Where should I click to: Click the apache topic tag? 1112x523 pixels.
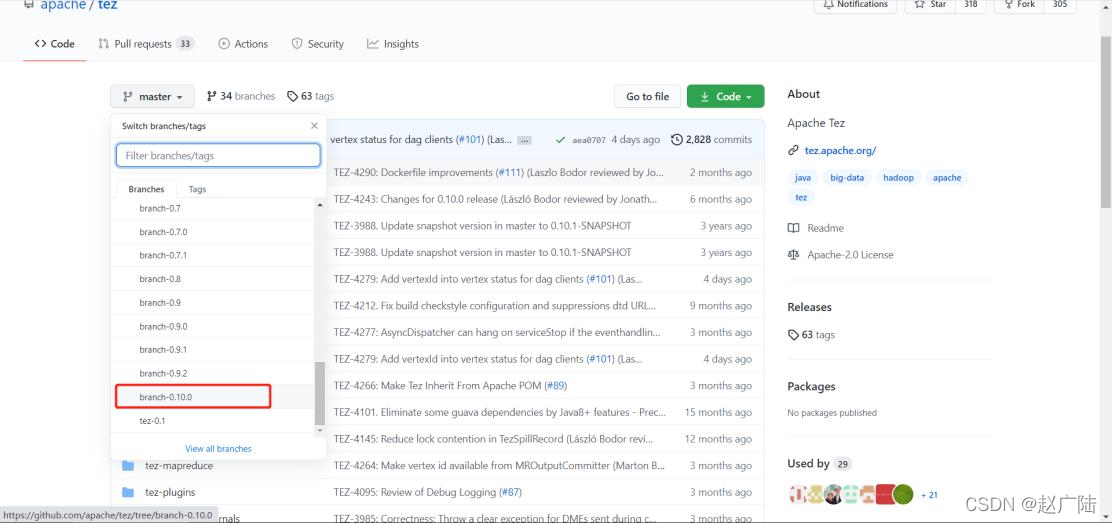click(947, 177)
